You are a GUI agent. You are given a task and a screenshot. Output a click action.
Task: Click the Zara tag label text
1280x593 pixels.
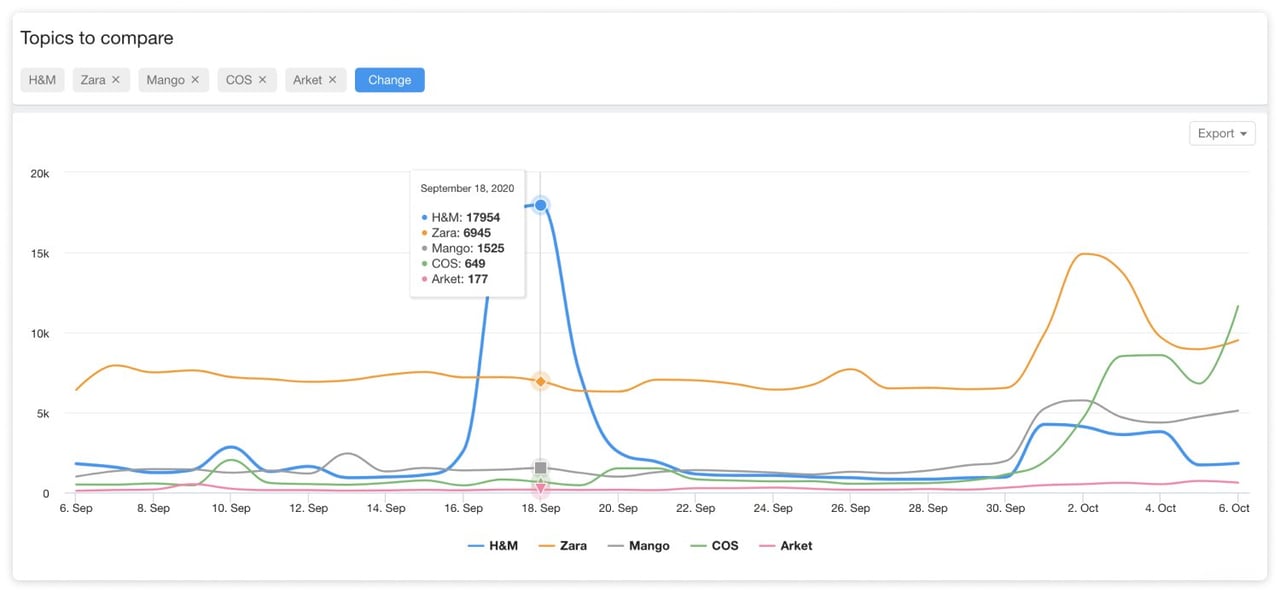coord(93,80)
